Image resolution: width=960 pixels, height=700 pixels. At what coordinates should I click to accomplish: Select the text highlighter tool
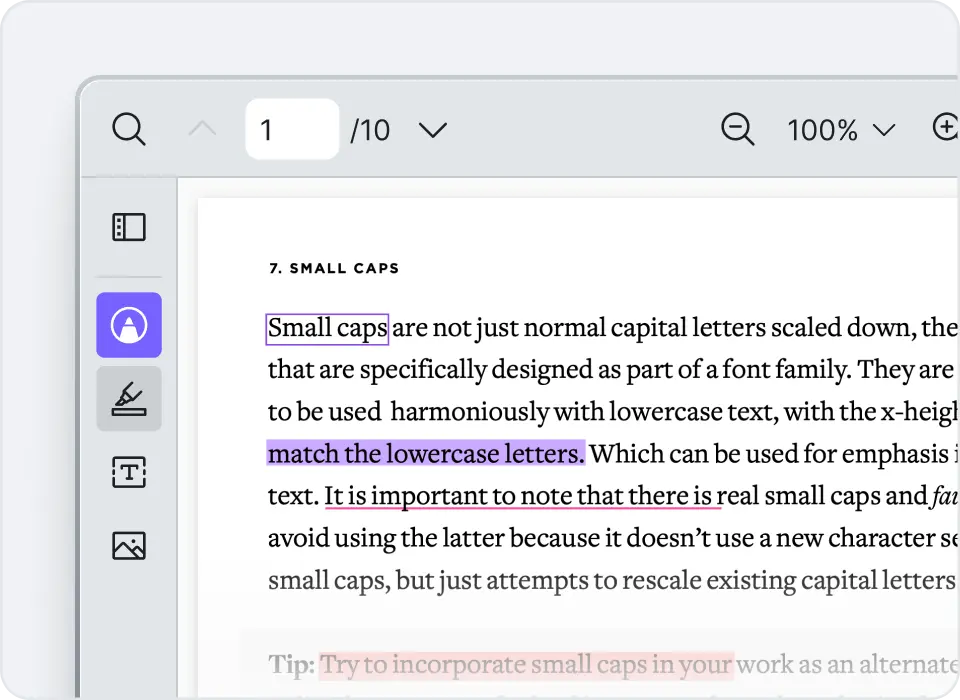129,399
